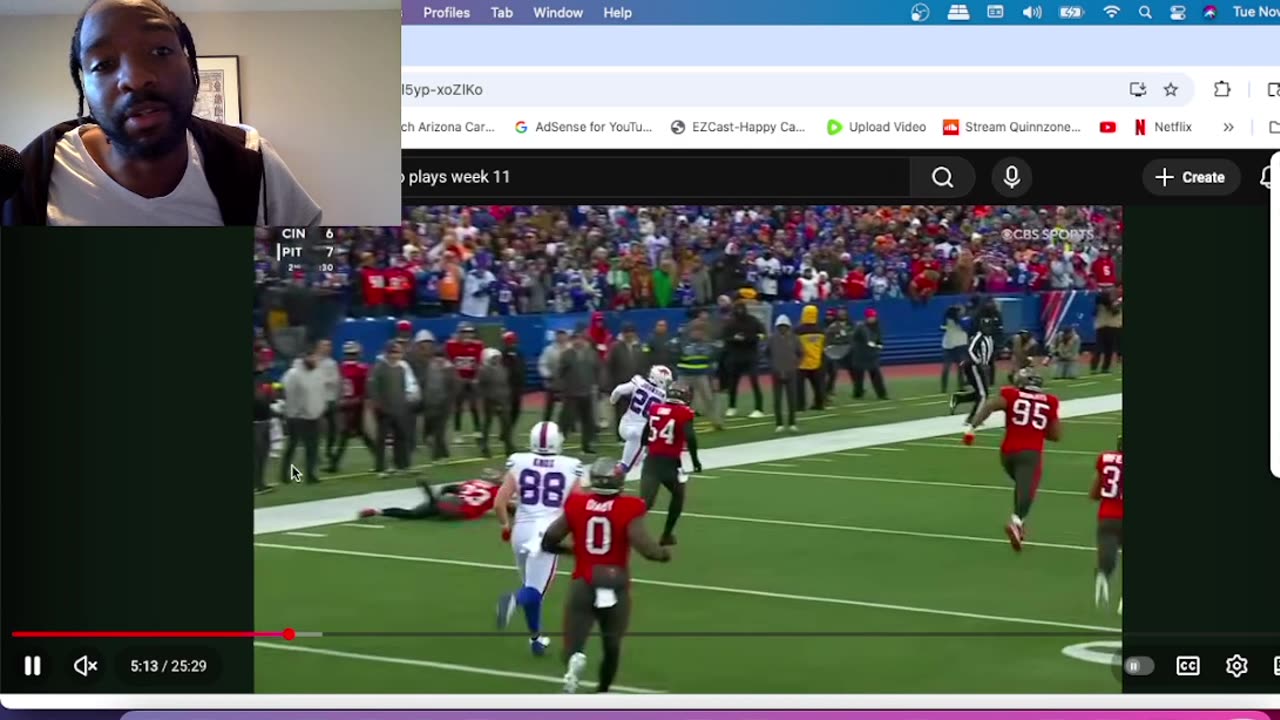The image size is (1280, 720).
Task: Open the Wi-Fi menu bar icon
Action: tap(1111, 13)
